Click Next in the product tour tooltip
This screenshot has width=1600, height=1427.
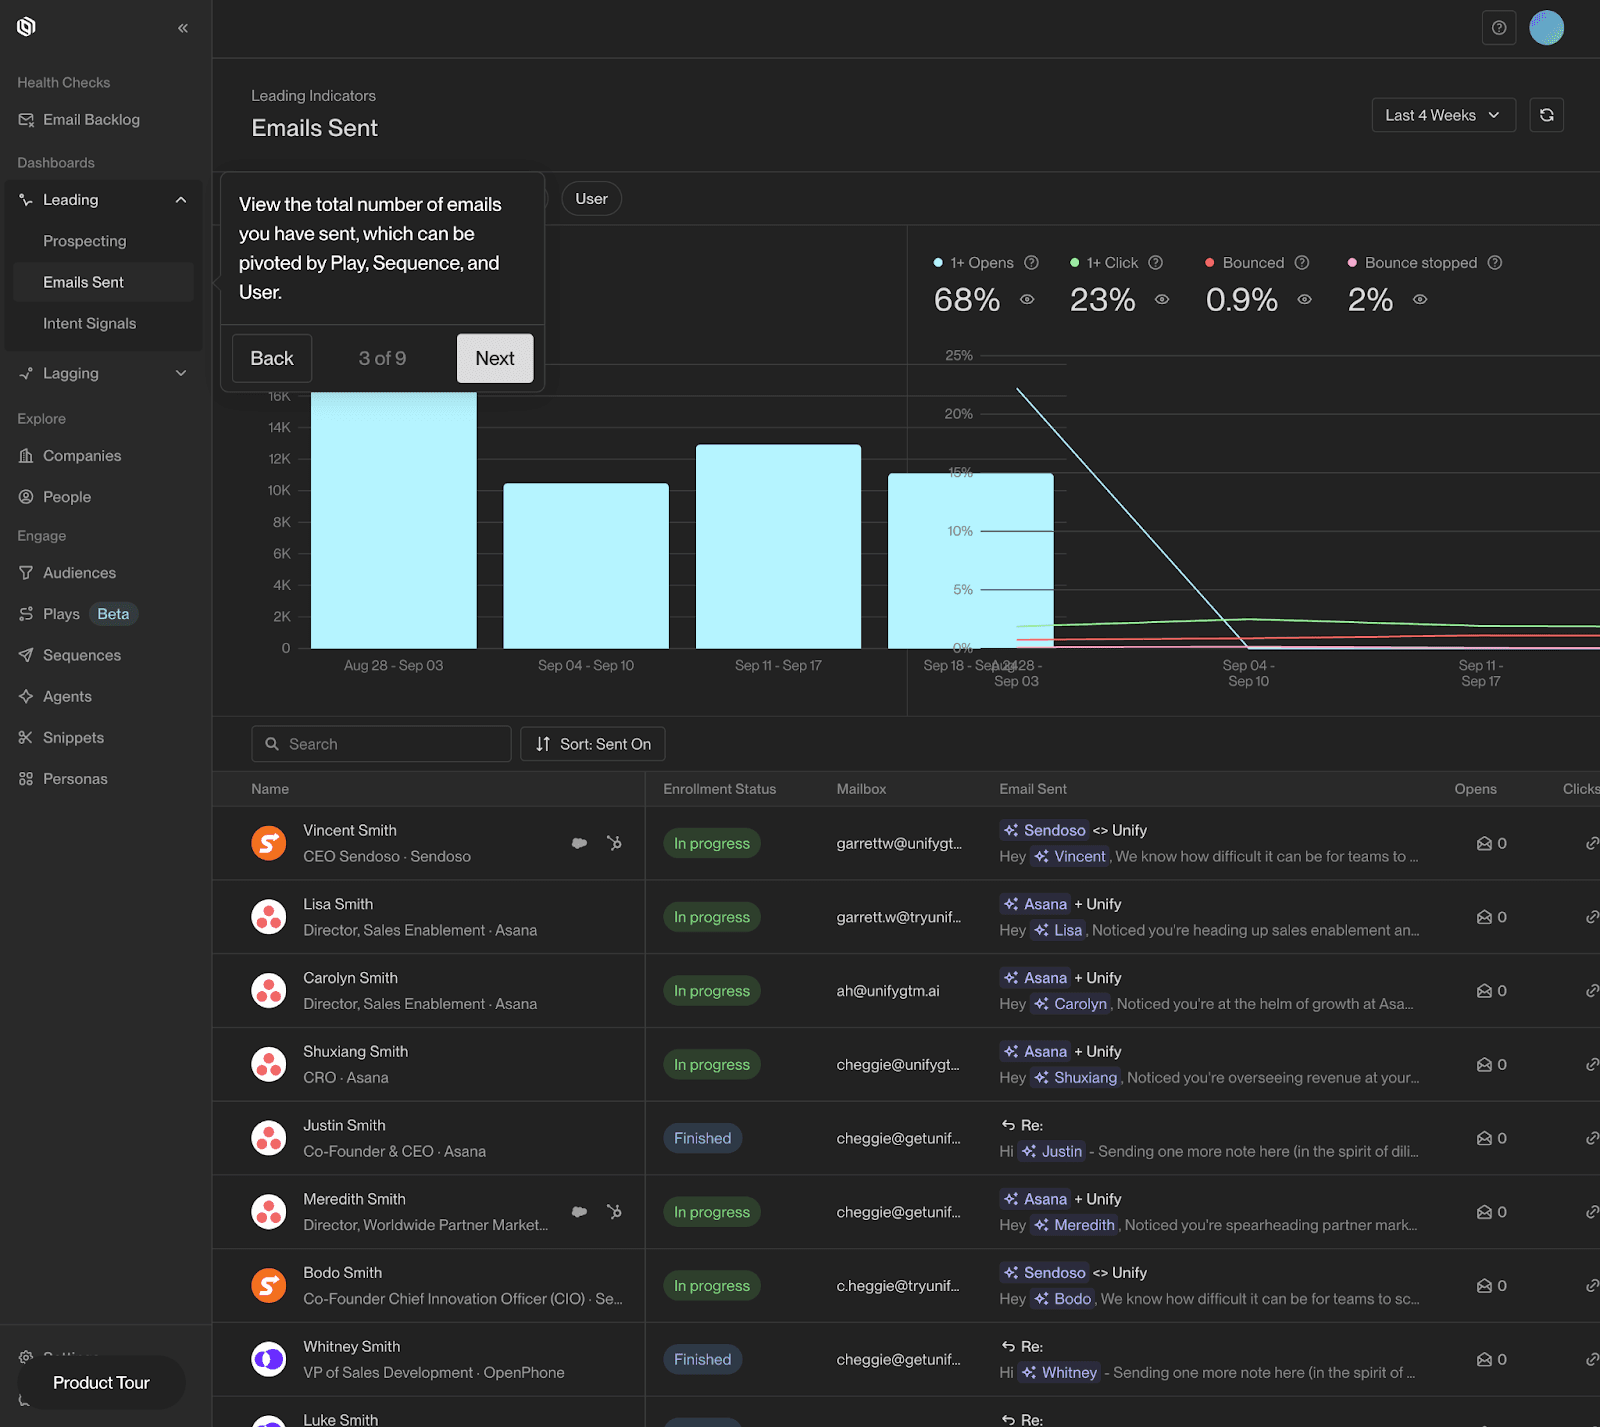click(495, 358)
